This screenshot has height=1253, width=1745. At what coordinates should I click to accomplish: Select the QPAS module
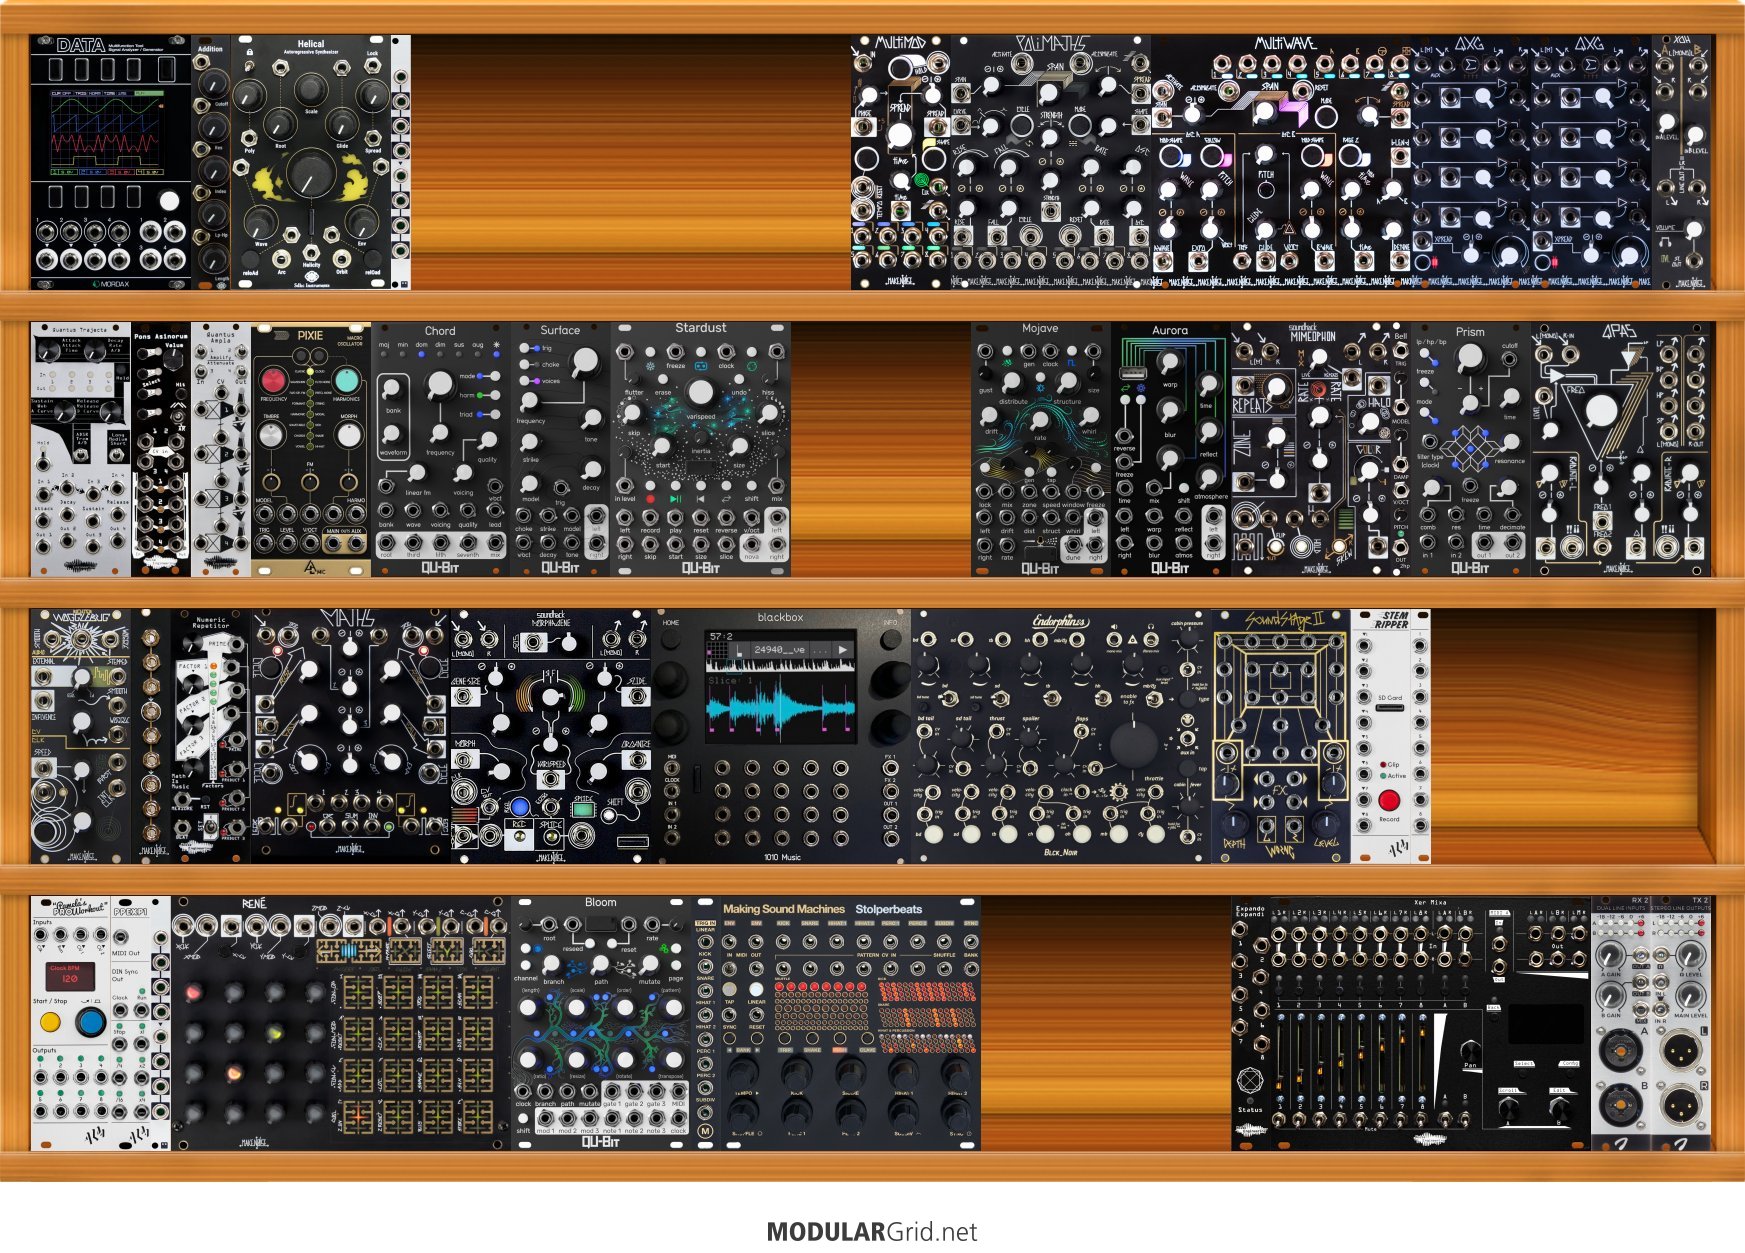click(x=1620, y=448)
